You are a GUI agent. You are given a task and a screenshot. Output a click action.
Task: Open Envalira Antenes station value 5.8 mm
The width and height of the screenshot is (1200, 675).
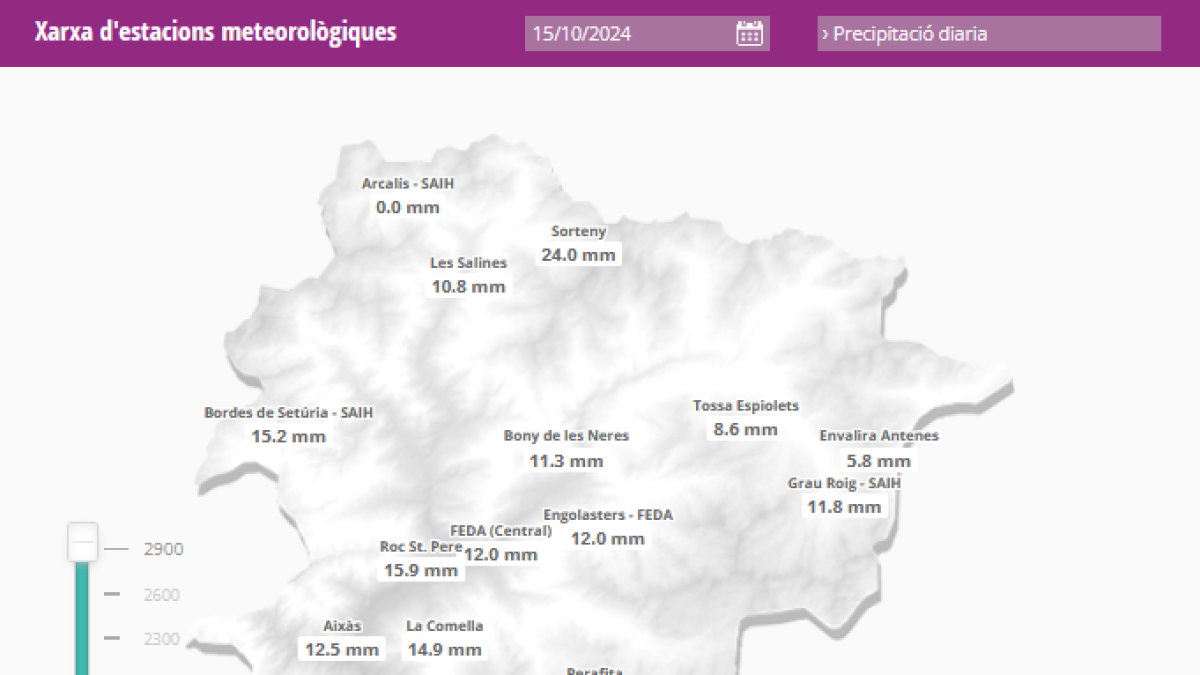(878, 461)
